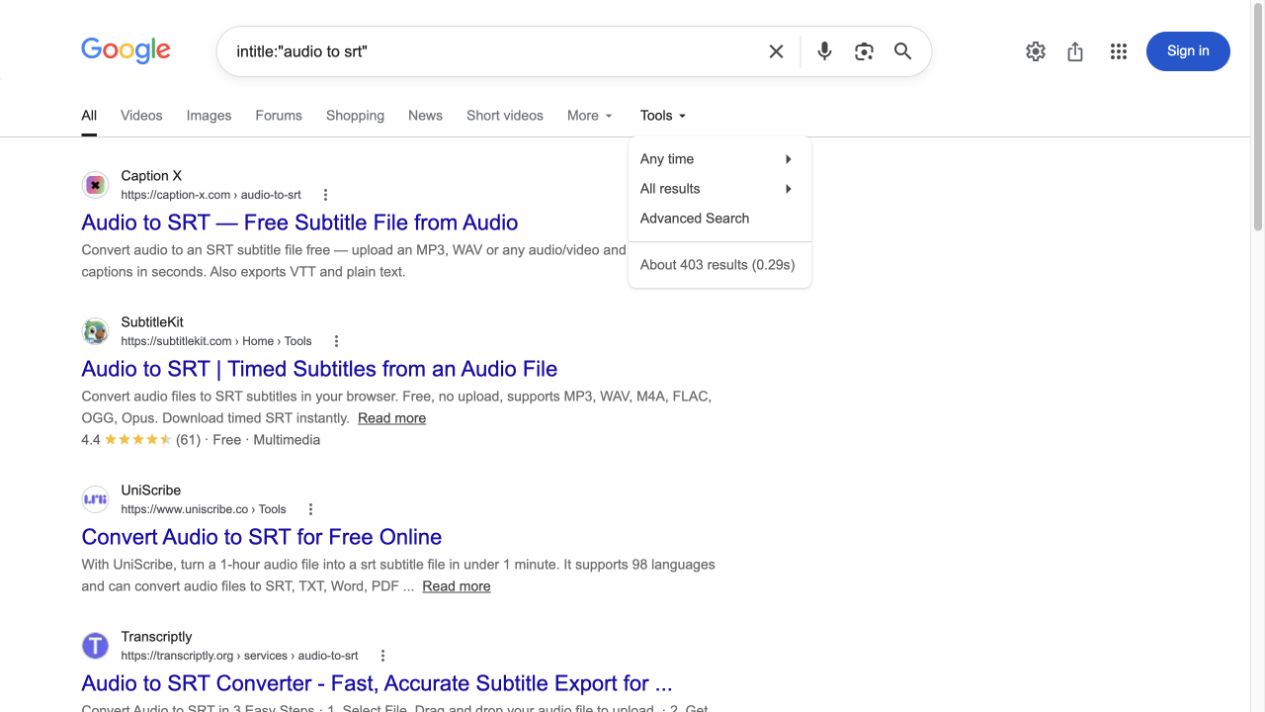
Task: Click the Caption X favicon
Action: pos(95,185)
